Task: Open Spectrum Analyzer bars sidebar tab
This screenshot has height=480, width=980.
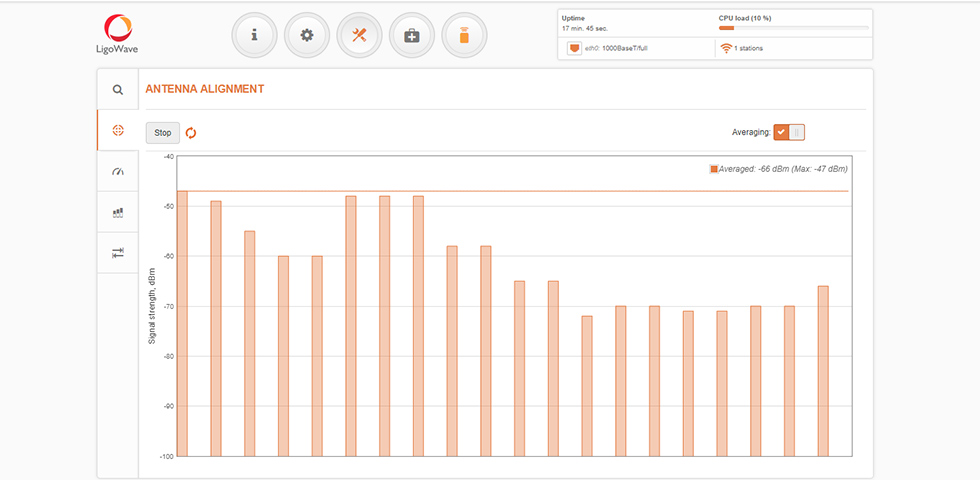Action: click(x=118, y=212)
